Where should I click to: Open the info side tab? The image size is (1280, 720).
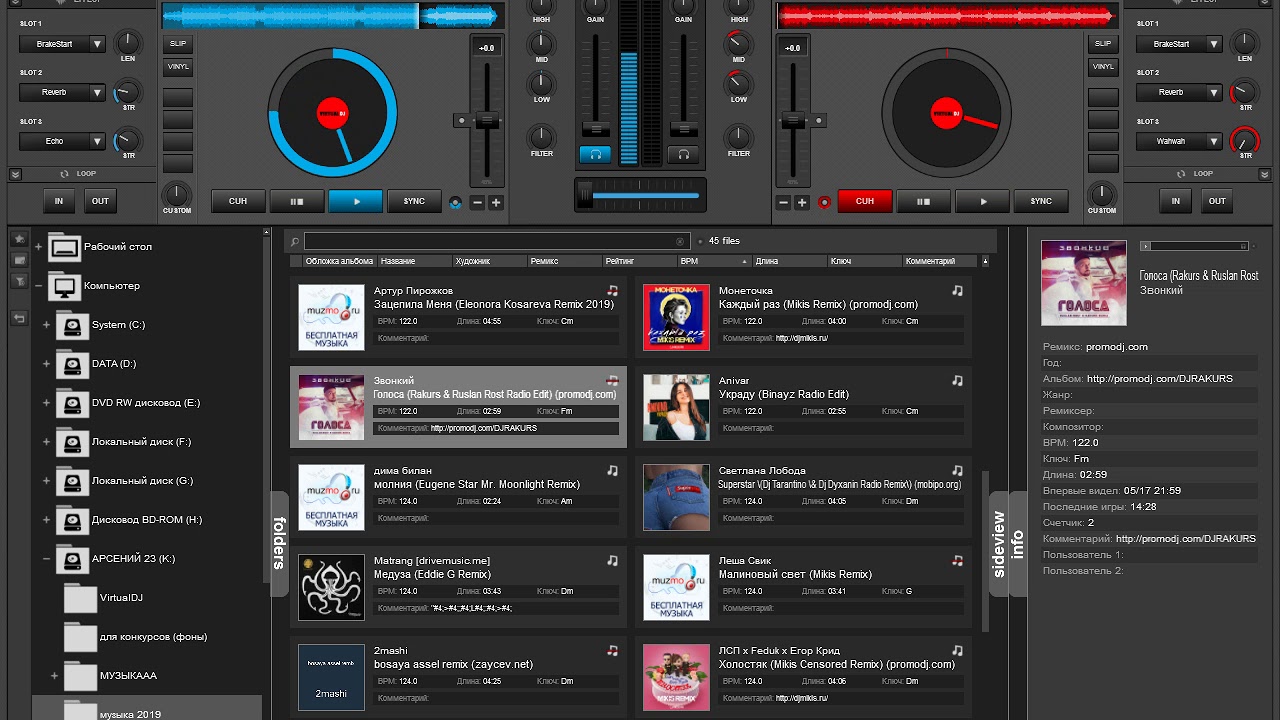pyautogui.click(x=1018, y=543)
